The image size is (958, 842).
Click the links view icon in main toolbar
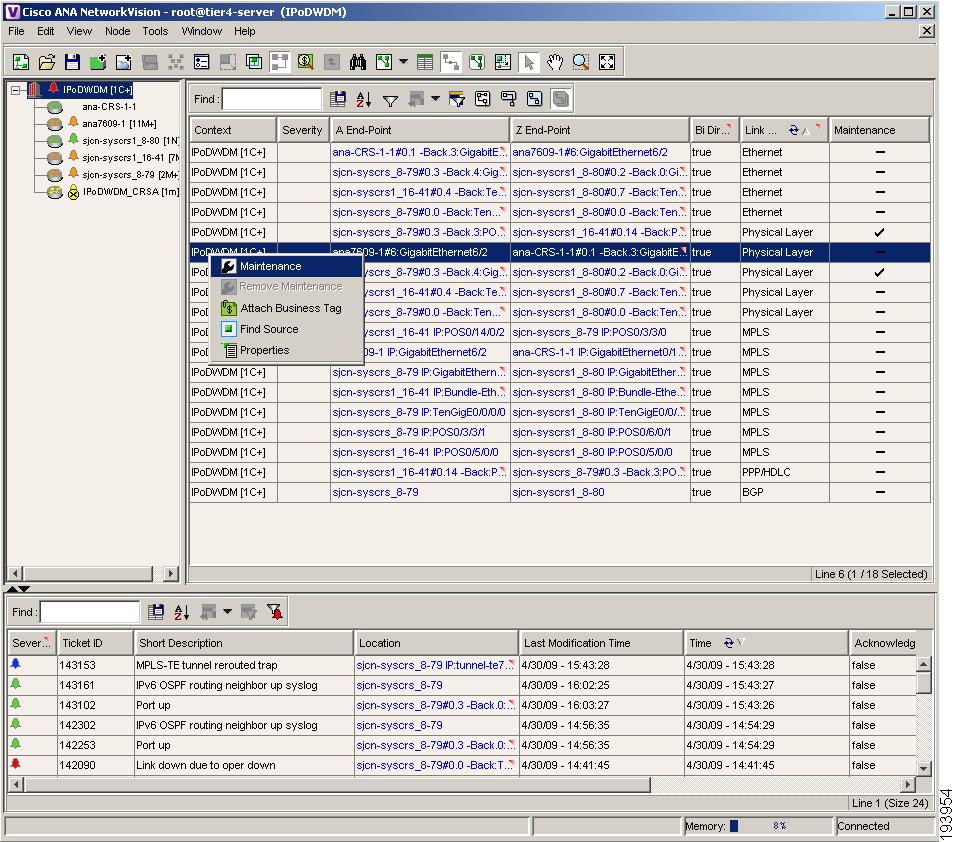(450, 62)
